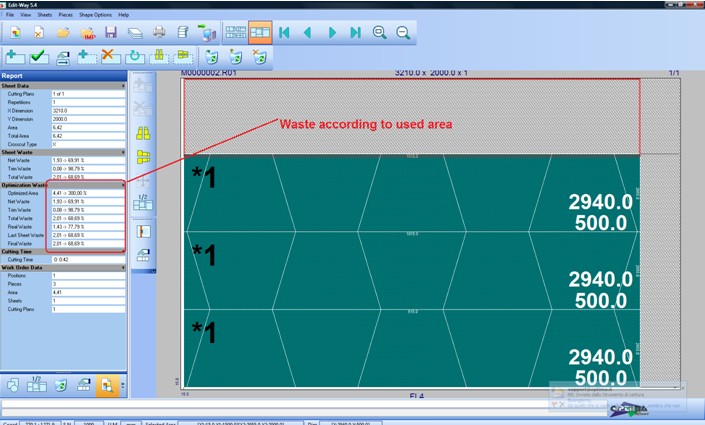Click the highlighted single-layout view icon
The height and width of the screenshot is (425, 705).
point(260,32)
